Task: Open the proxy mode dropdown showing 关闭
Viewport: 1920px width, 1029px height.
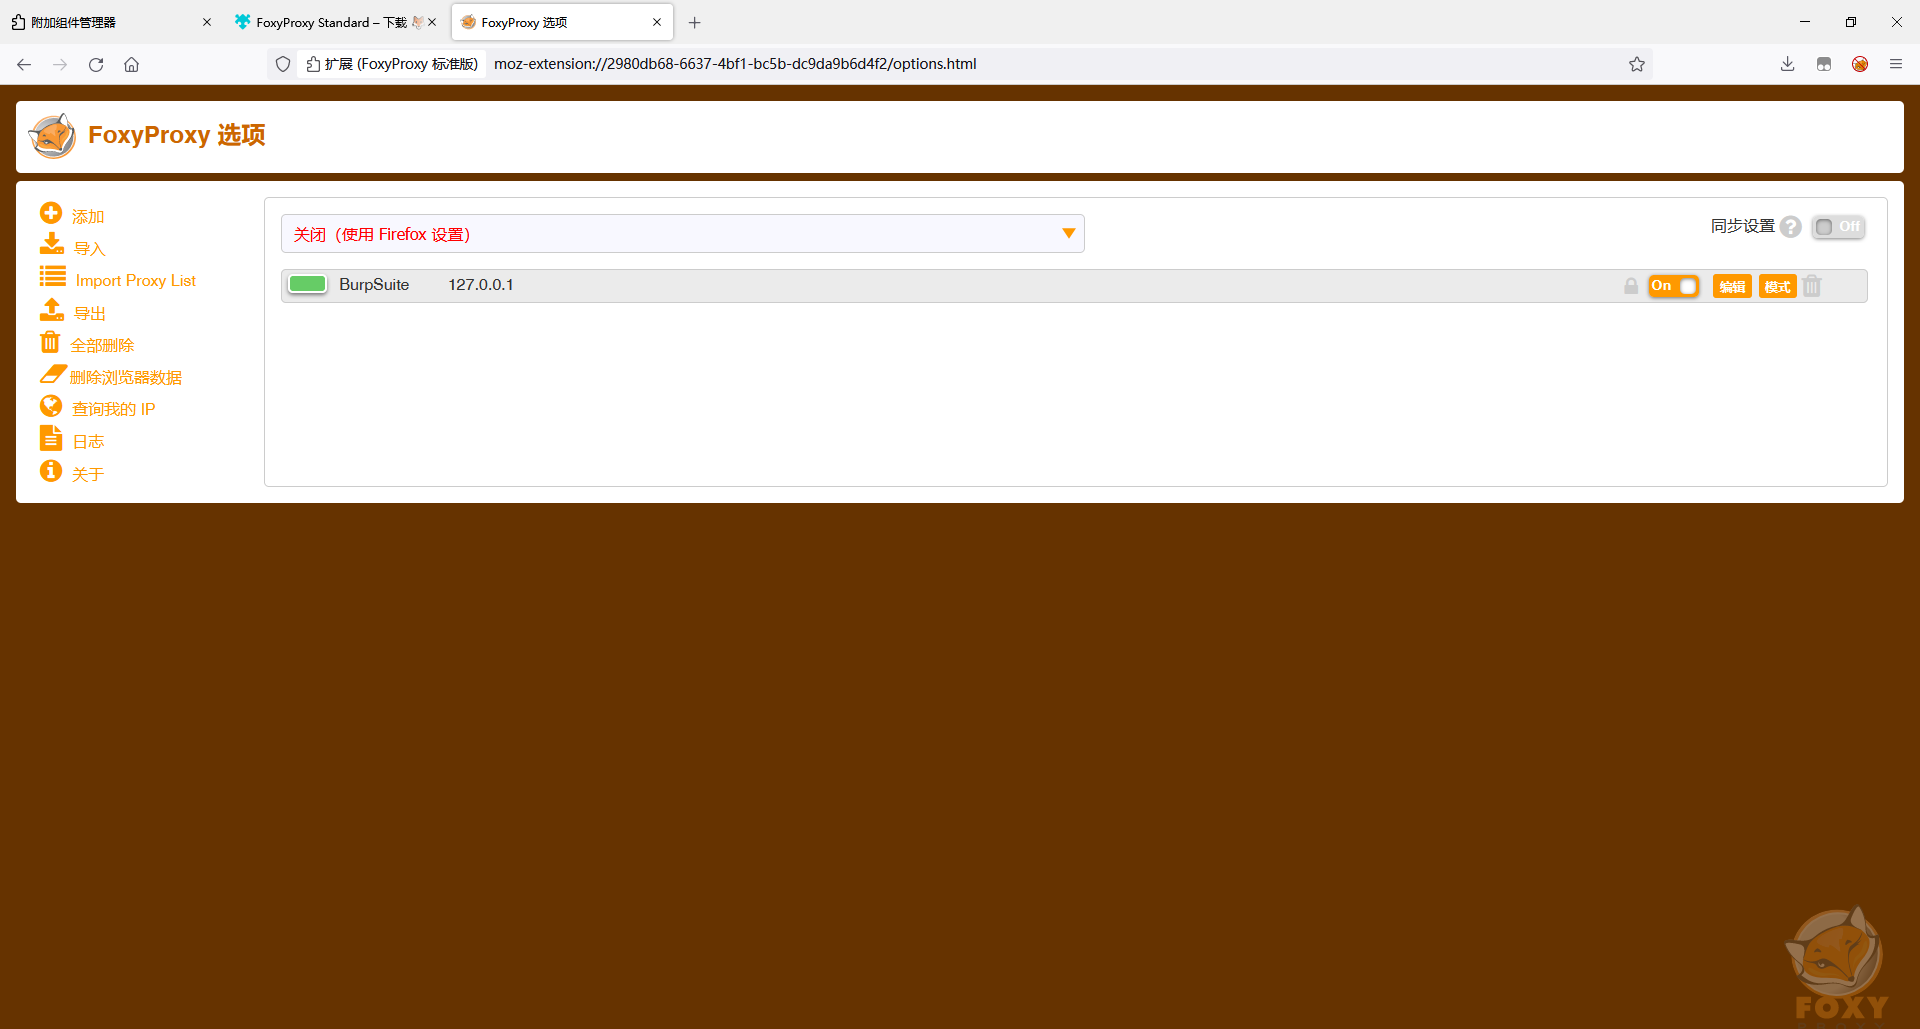Action: click(682, 234)
